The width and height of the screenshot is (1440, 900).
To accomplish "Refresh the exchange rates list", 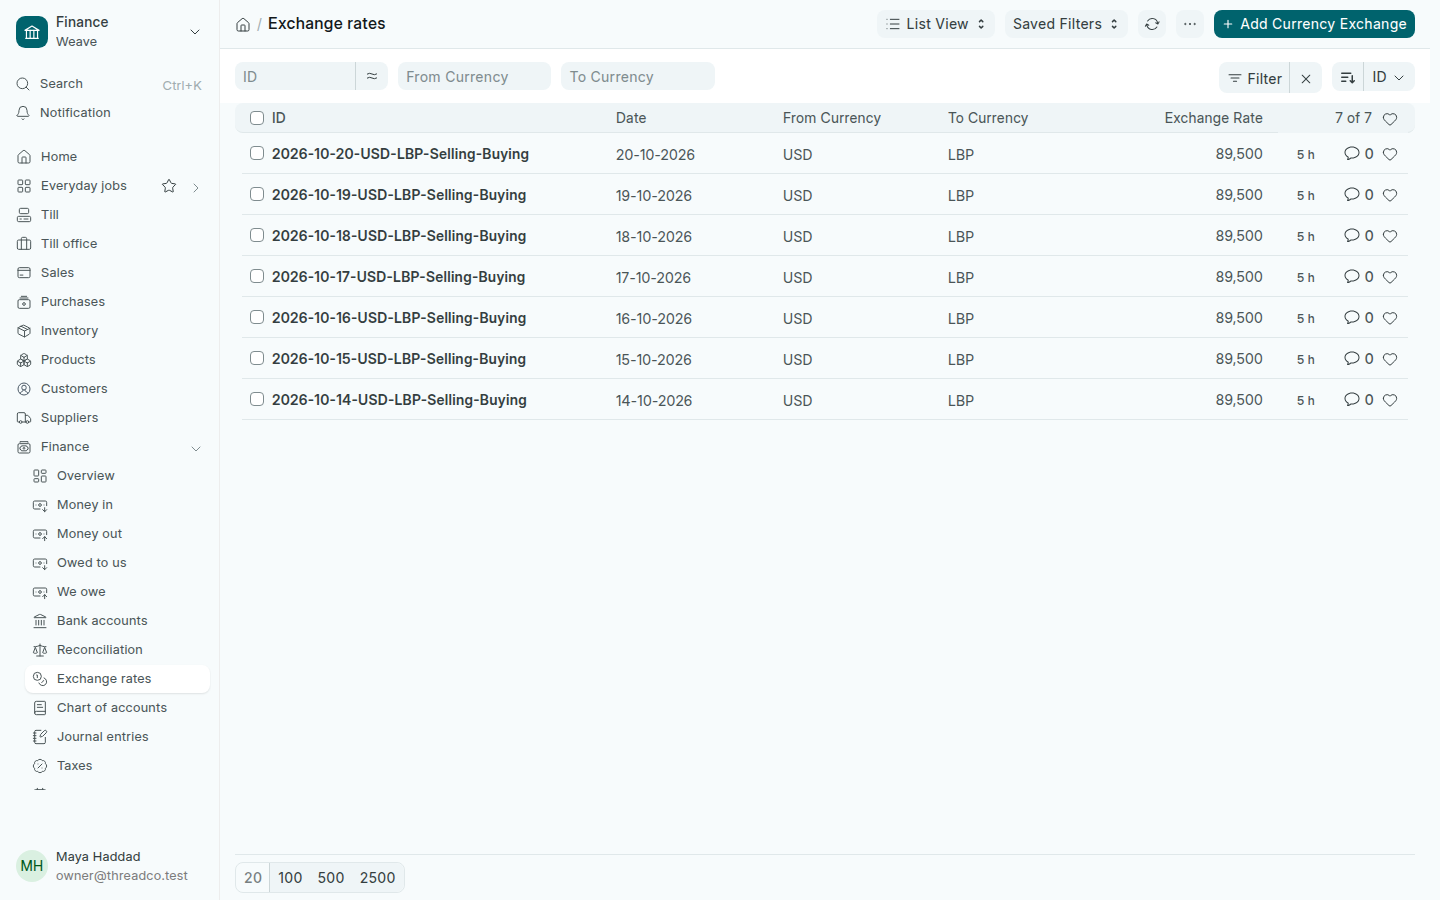I will 1152,24.
